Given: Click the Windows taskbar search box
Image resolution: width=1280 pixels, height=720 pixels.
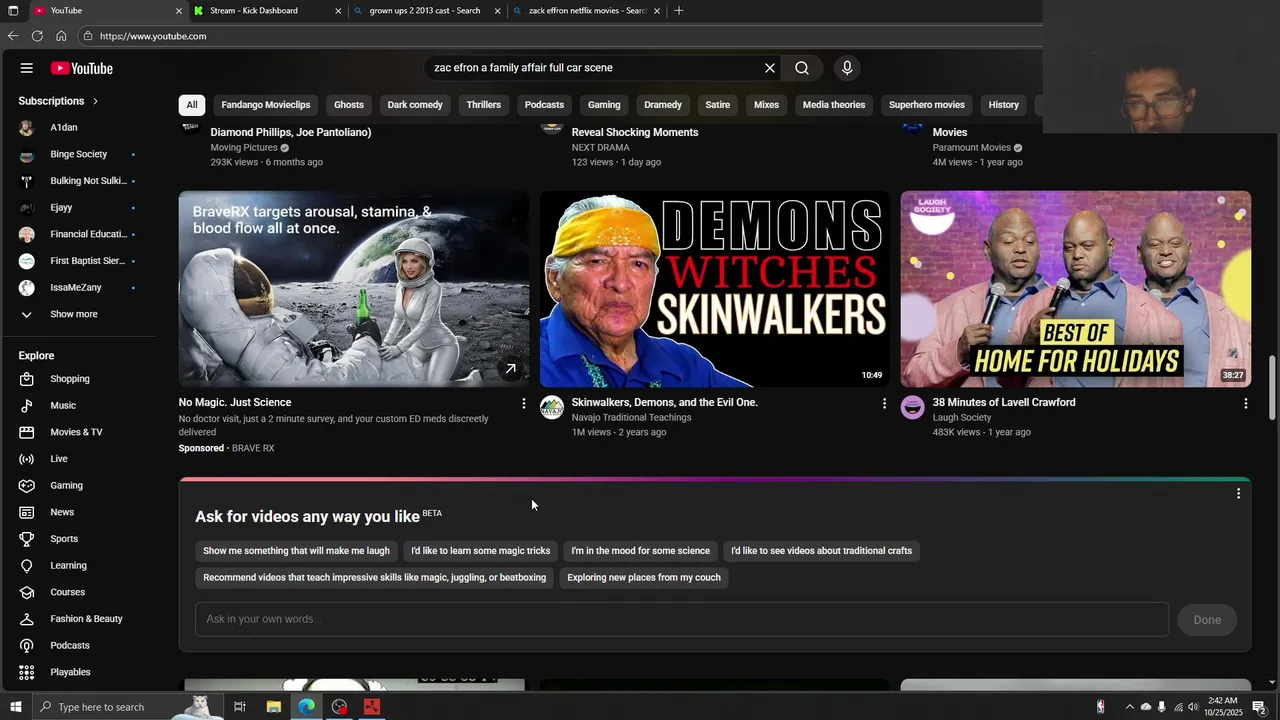Looking at the screenshot, I should pyautogui.click(x=126, y=707).
